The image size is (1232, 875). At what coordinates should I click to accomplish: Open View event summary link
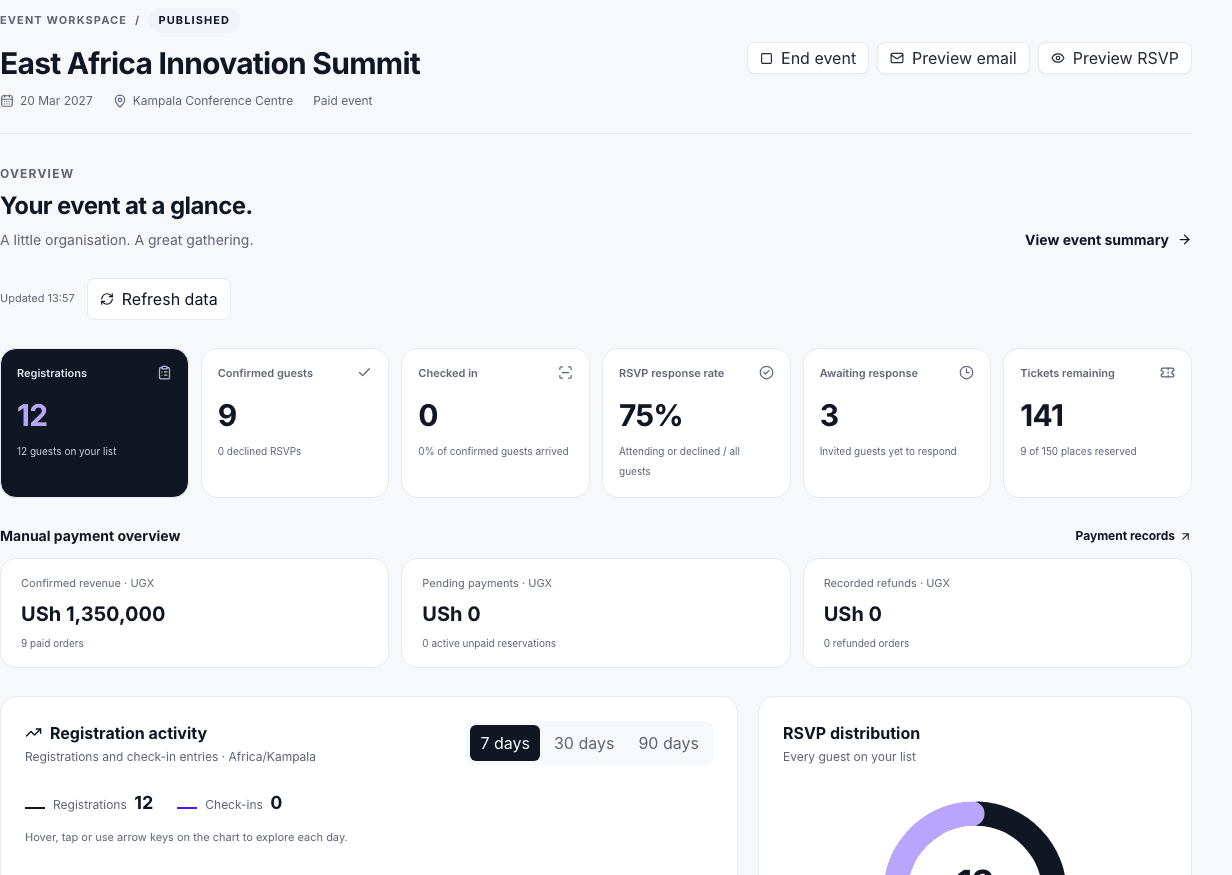[x=1108, y=240]
